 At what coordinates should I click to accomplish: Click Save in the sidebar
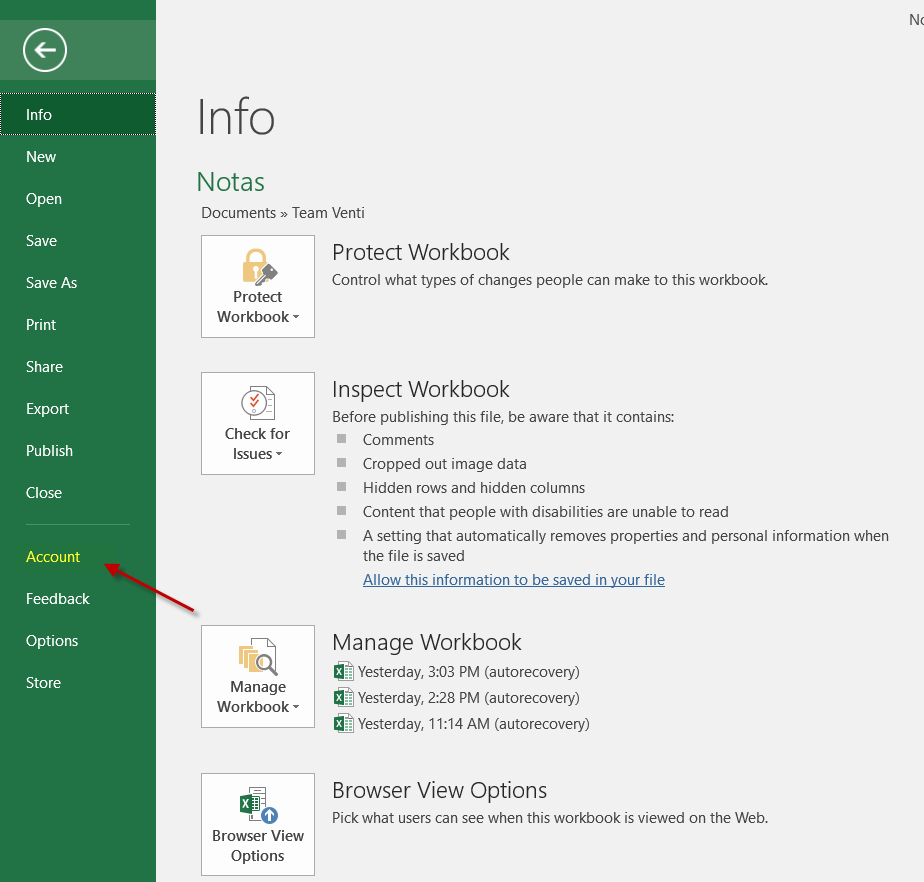pyautogui.click(x=78, y=240)
